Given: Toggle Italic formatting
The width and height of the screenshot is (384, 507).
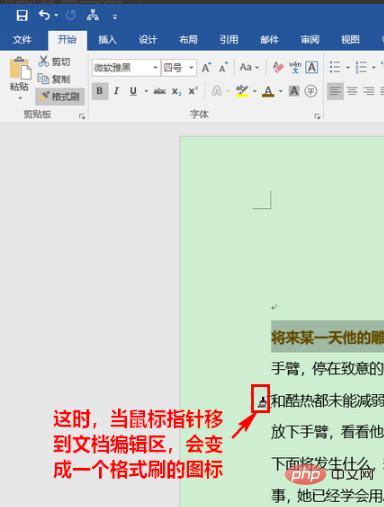Looking at the screenshot, I should (116, 91).
